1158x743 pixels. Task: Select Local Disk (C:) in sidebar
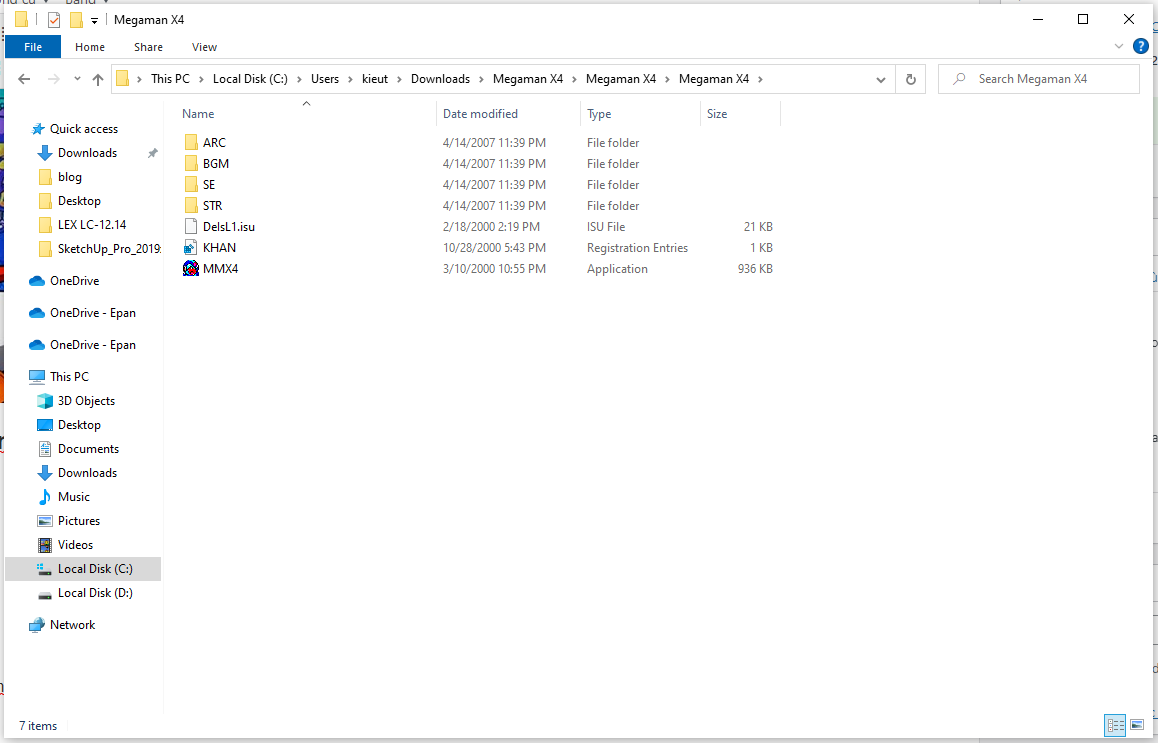pos(85,569)
